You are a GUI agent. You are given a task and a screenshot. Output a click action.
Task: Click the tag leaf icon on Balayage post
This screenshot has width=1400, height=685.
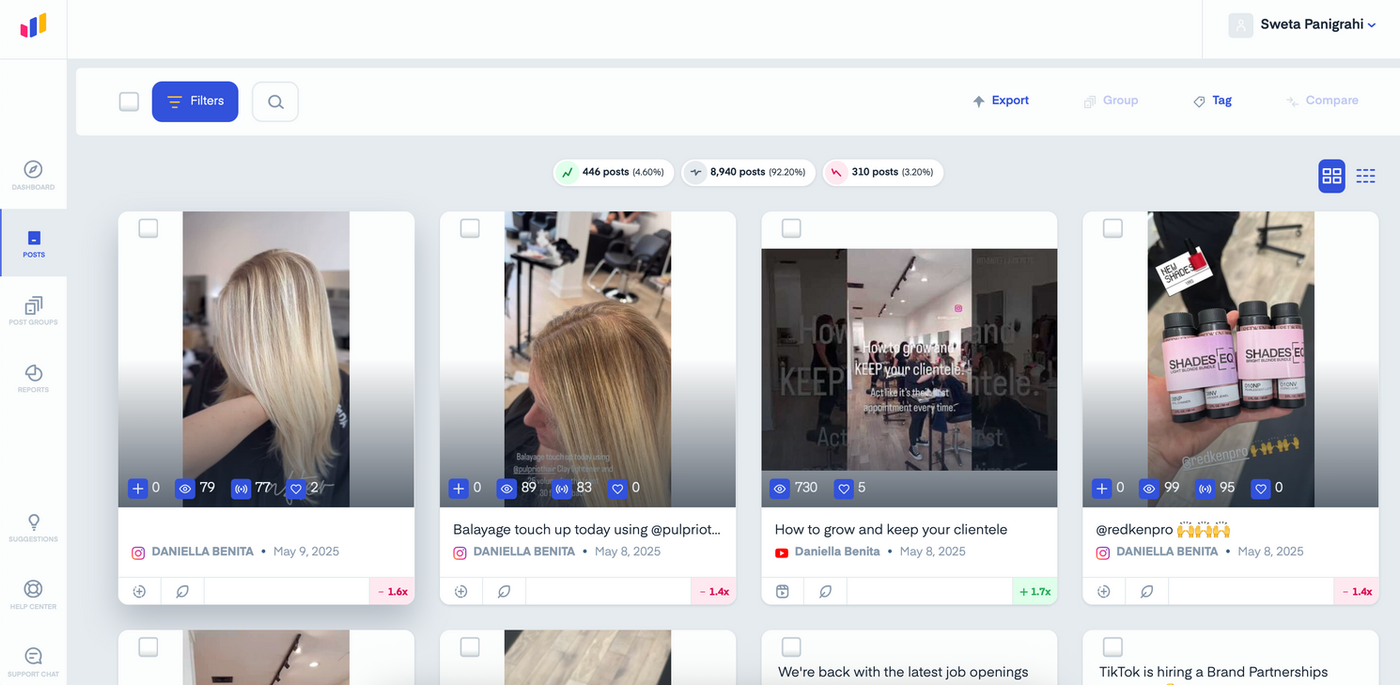click(x=504, y=591)
